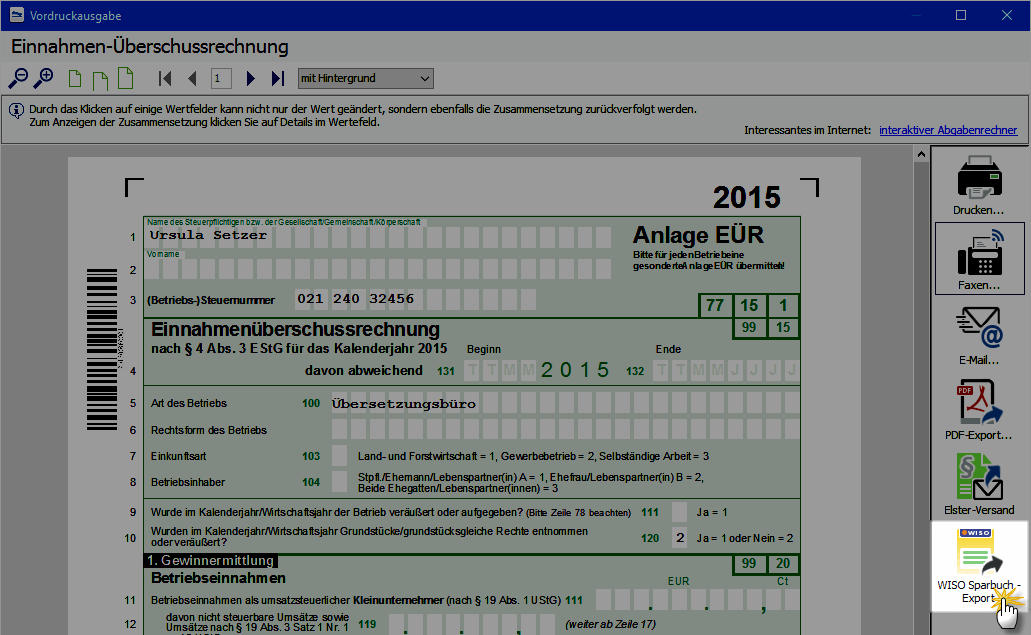Screen dimensions: 1031x635
Task: Click the scrollbar up arrow
Action: tap(921, 154)
